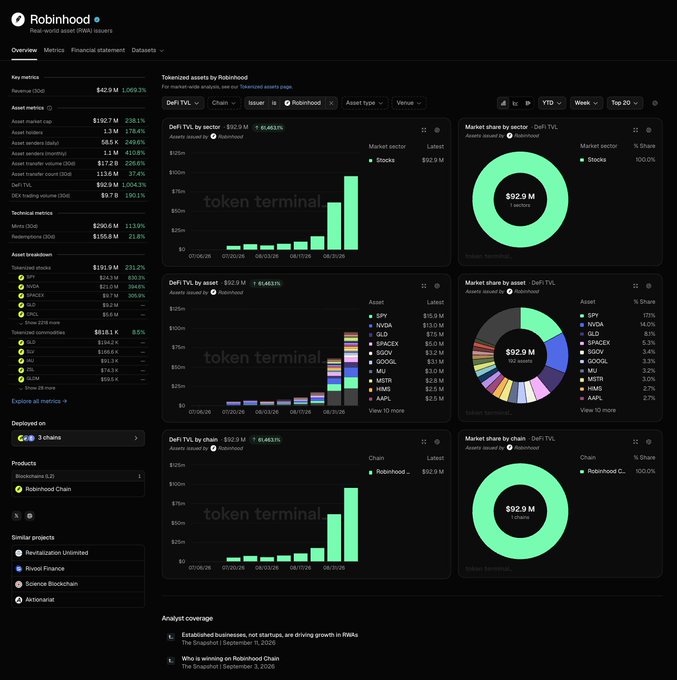Open options for DeFi TVL by sector
This screenshot has width=677, height=680.
click(437, 130)
